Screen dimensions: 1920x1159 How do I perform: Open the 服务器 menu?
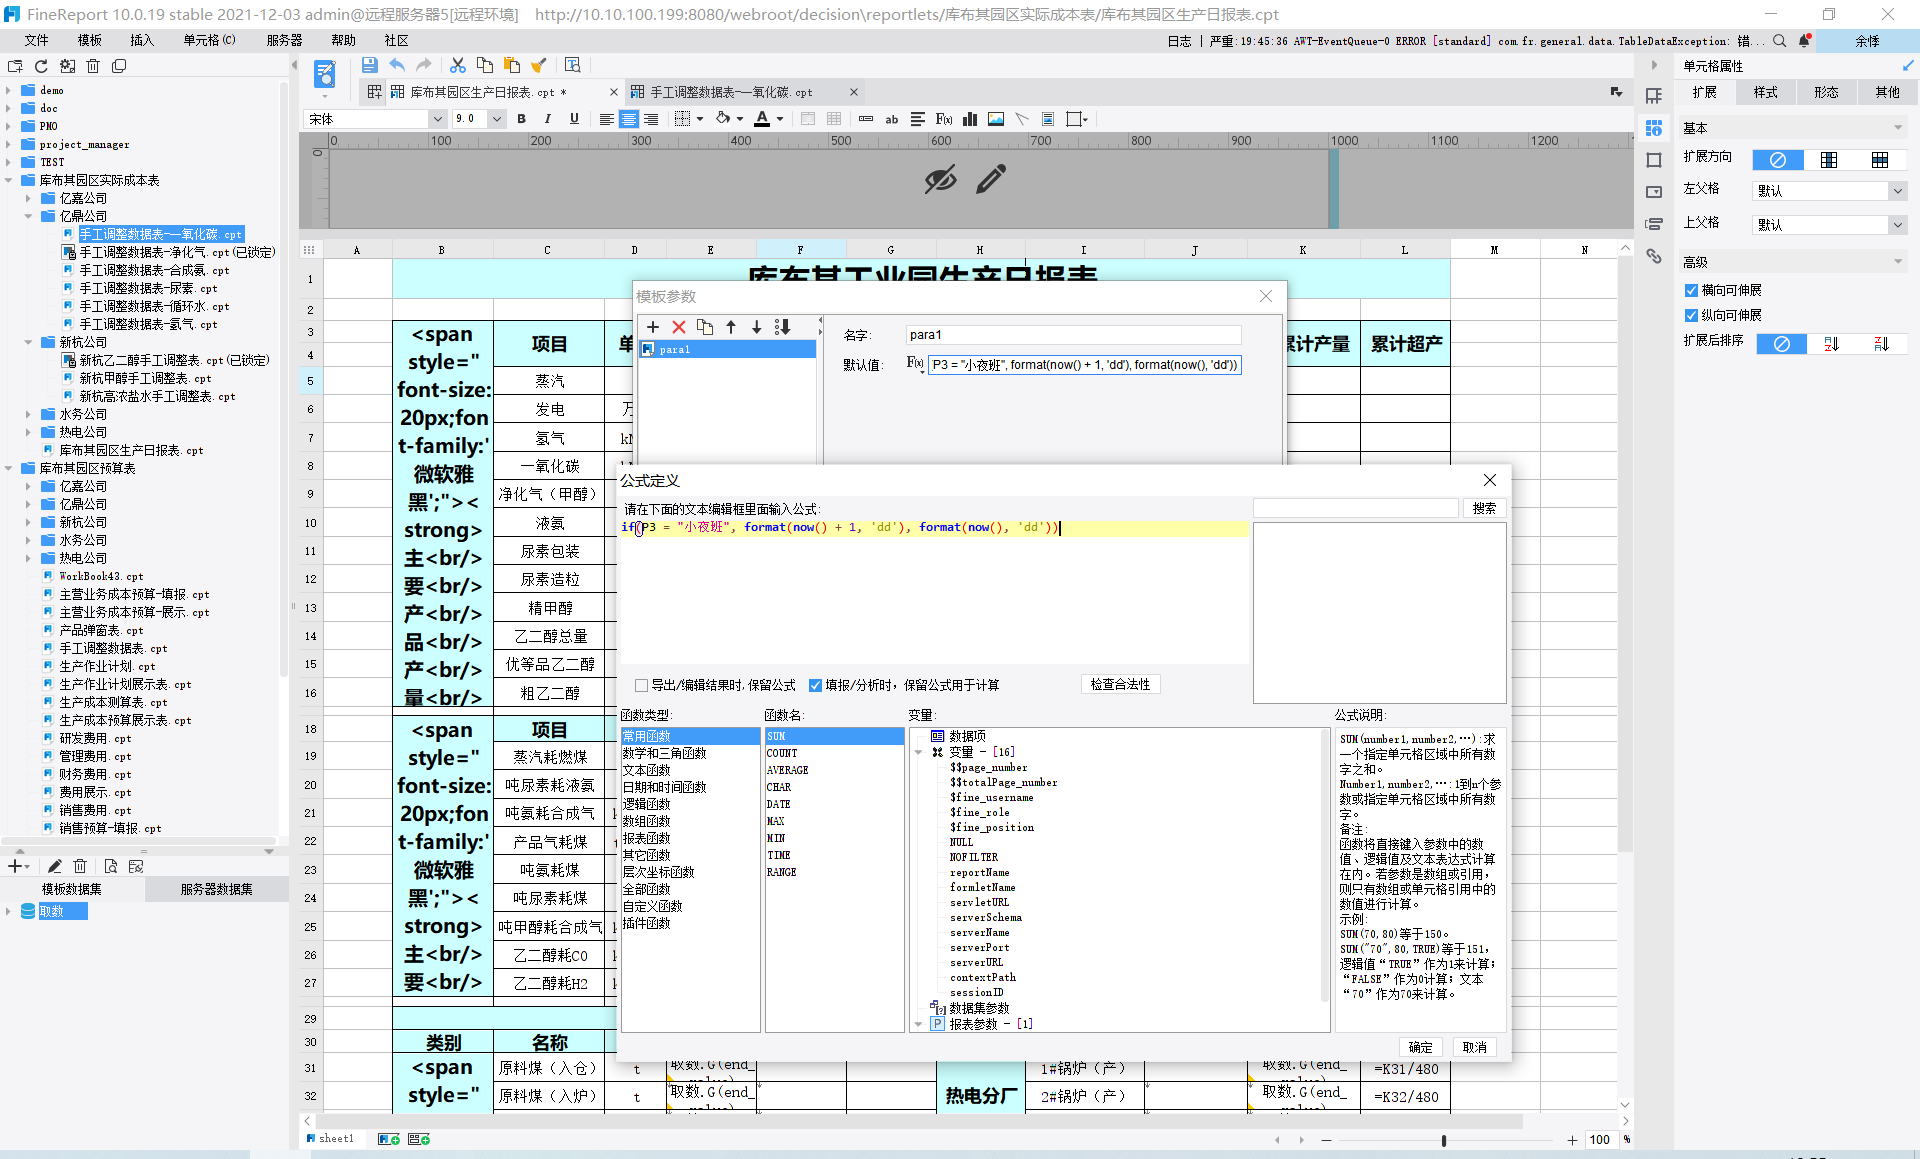point(284,40)
